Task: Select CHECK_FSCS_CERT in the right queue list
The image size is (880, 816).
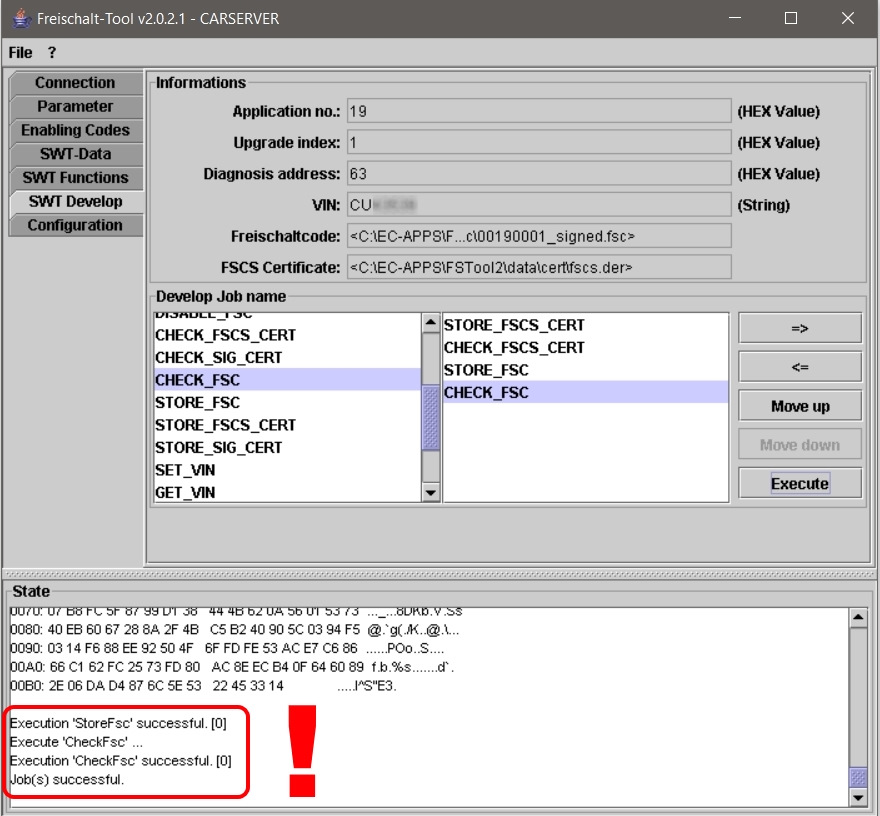Action: click(x=585, y=347)
